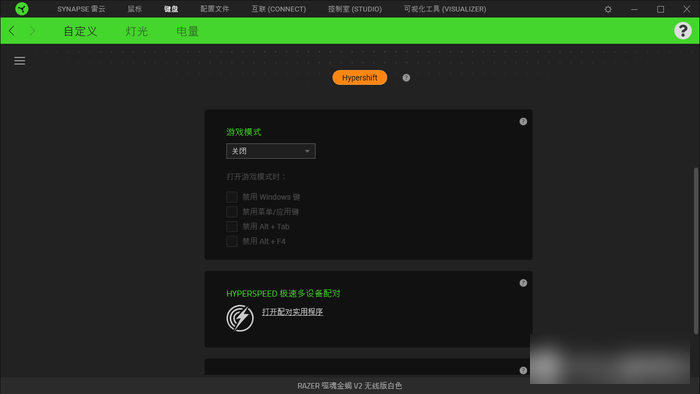Click help icon in HyperSpeed panel

[x=523, y=283]
